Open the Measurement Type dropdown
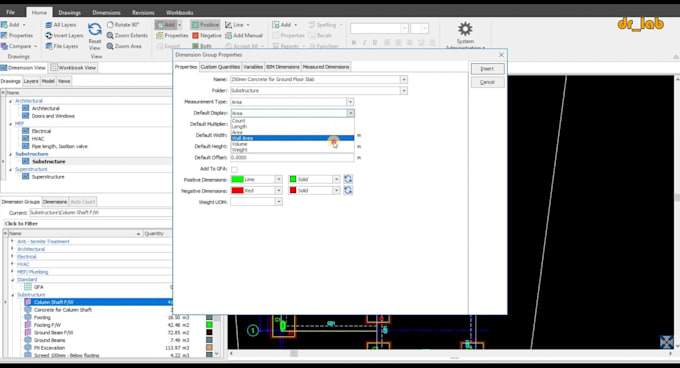680x368 pixels. coord(350,102)
